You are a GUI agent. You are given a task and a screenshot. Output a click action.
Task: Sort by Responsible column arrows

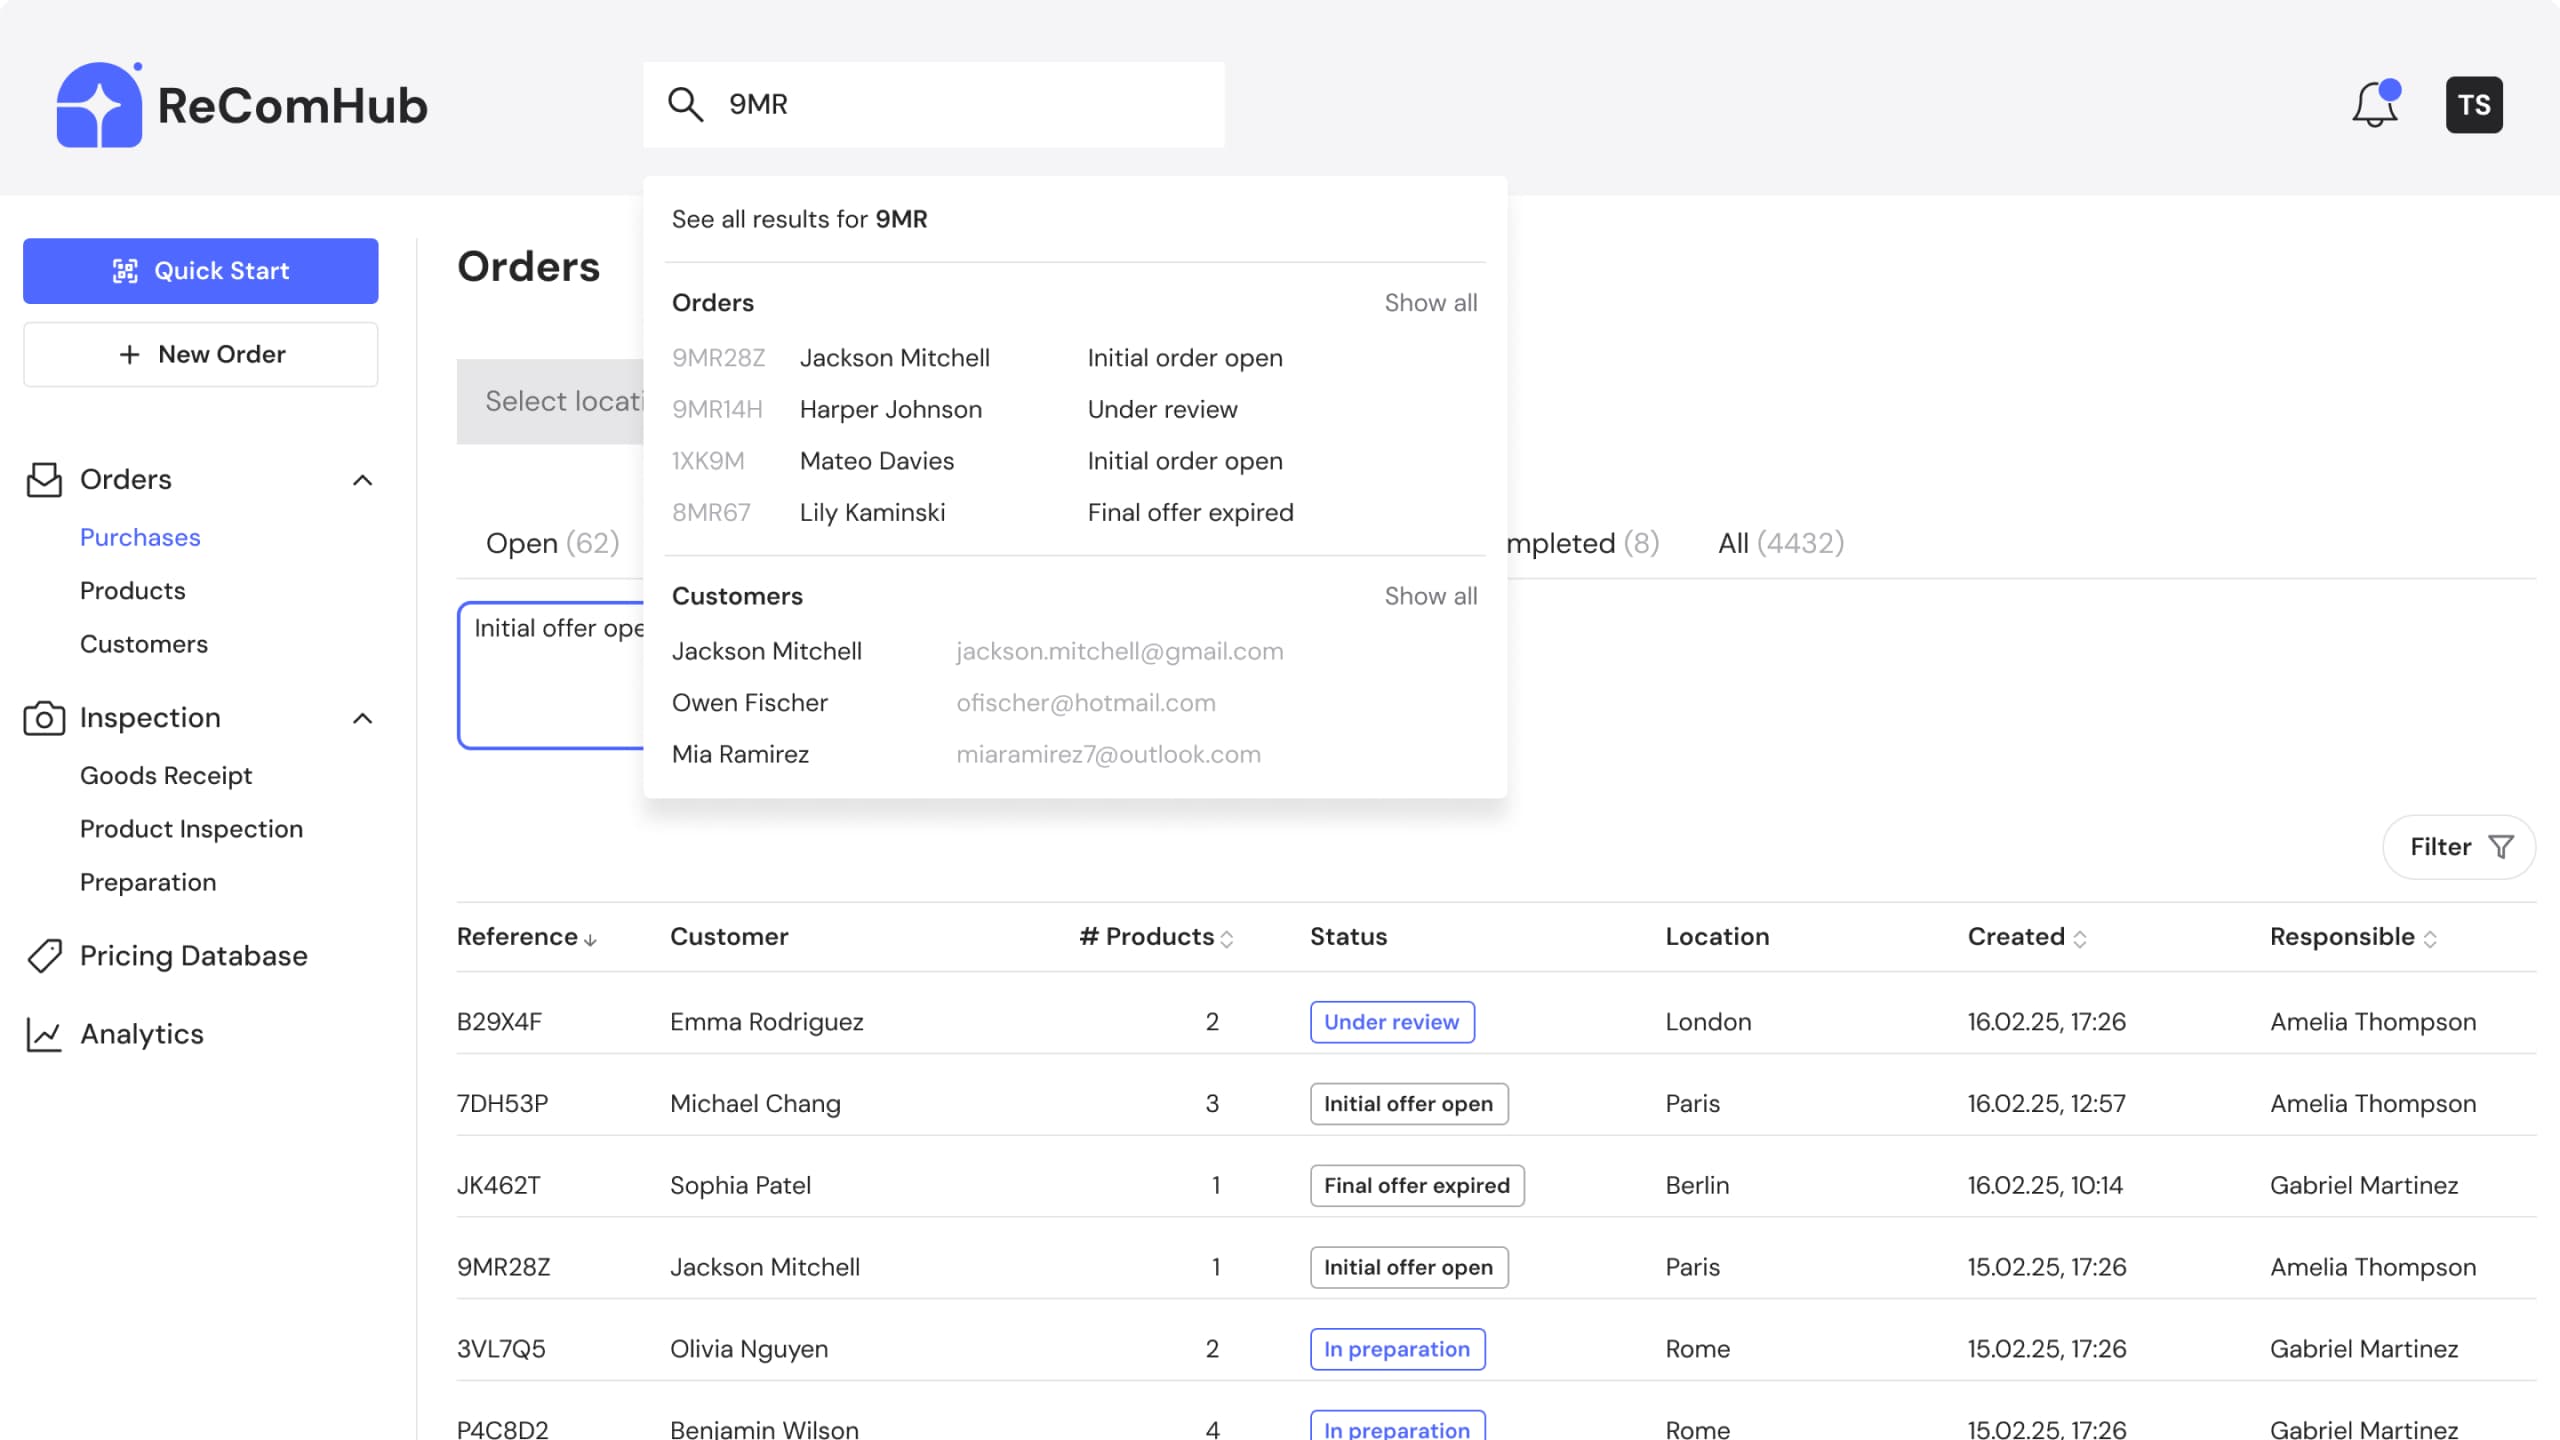[x=2430, y=939]
